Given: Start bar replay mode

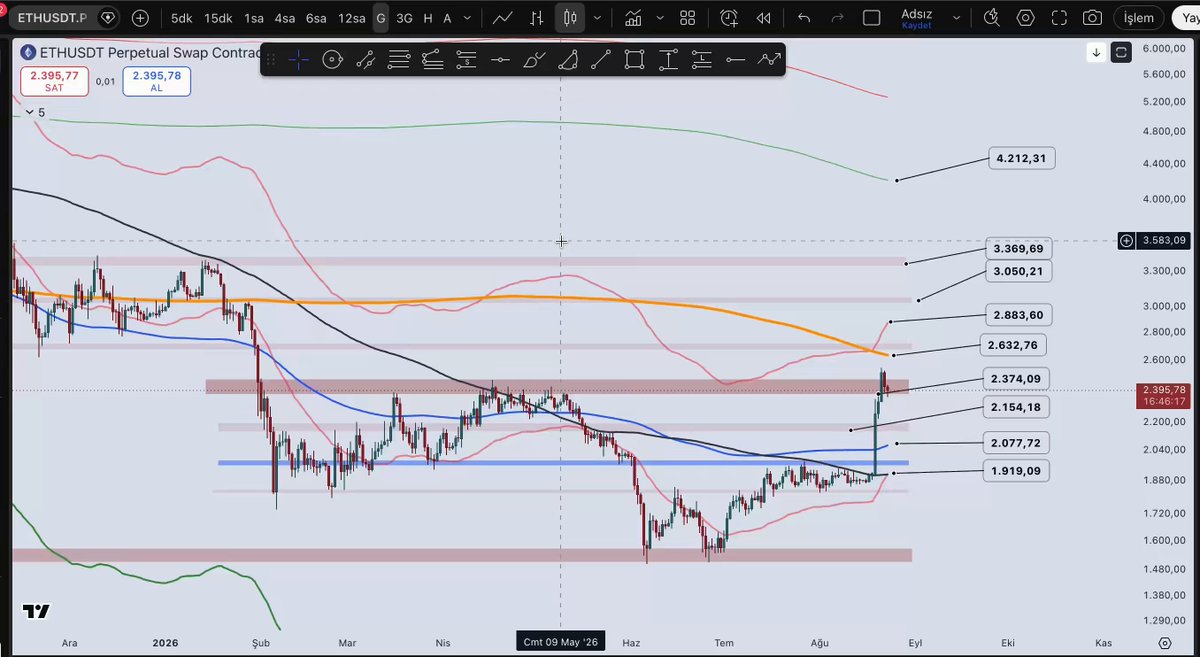Looking at the screenshot, I should coord(764,18).
